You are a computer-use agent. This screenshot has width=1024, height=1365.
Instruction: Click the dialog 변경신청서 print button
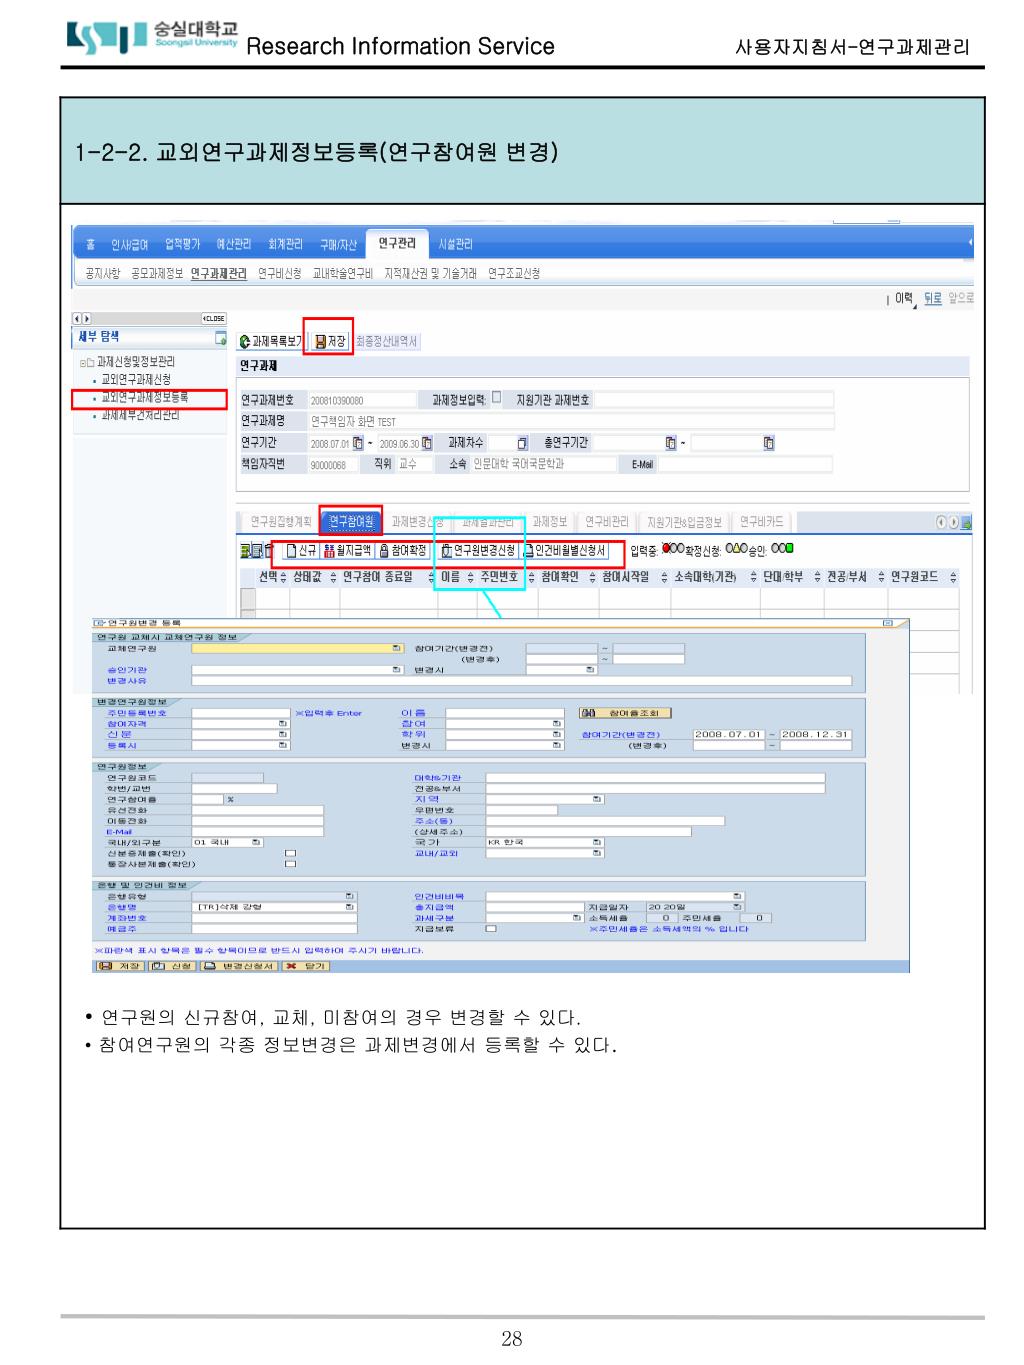[x=239, y=966]
